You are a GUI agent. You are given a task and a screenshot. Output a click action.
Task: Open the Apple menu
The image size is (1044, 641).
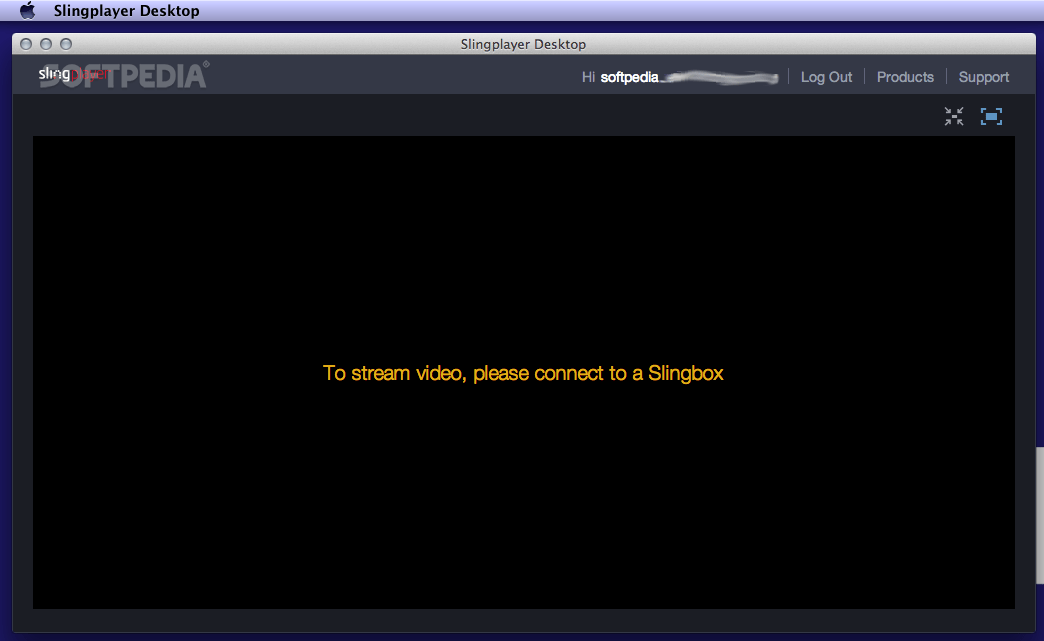tap(27, 11)
